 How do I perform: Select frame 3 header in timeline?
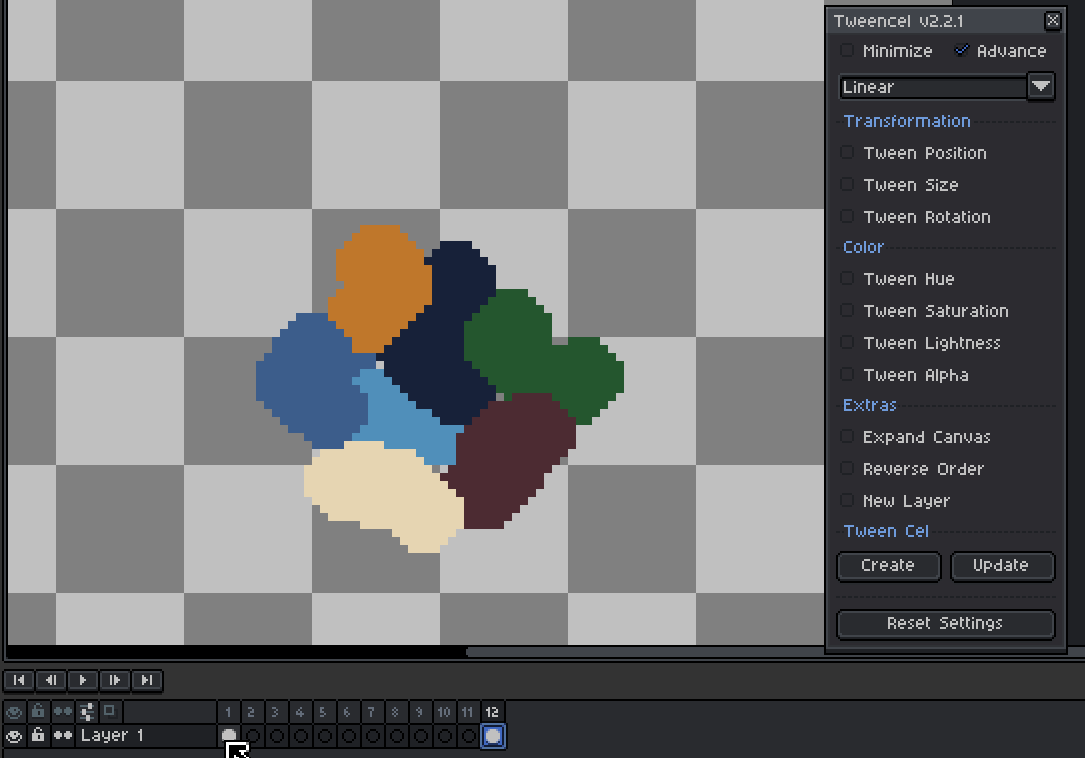point(276,712)
